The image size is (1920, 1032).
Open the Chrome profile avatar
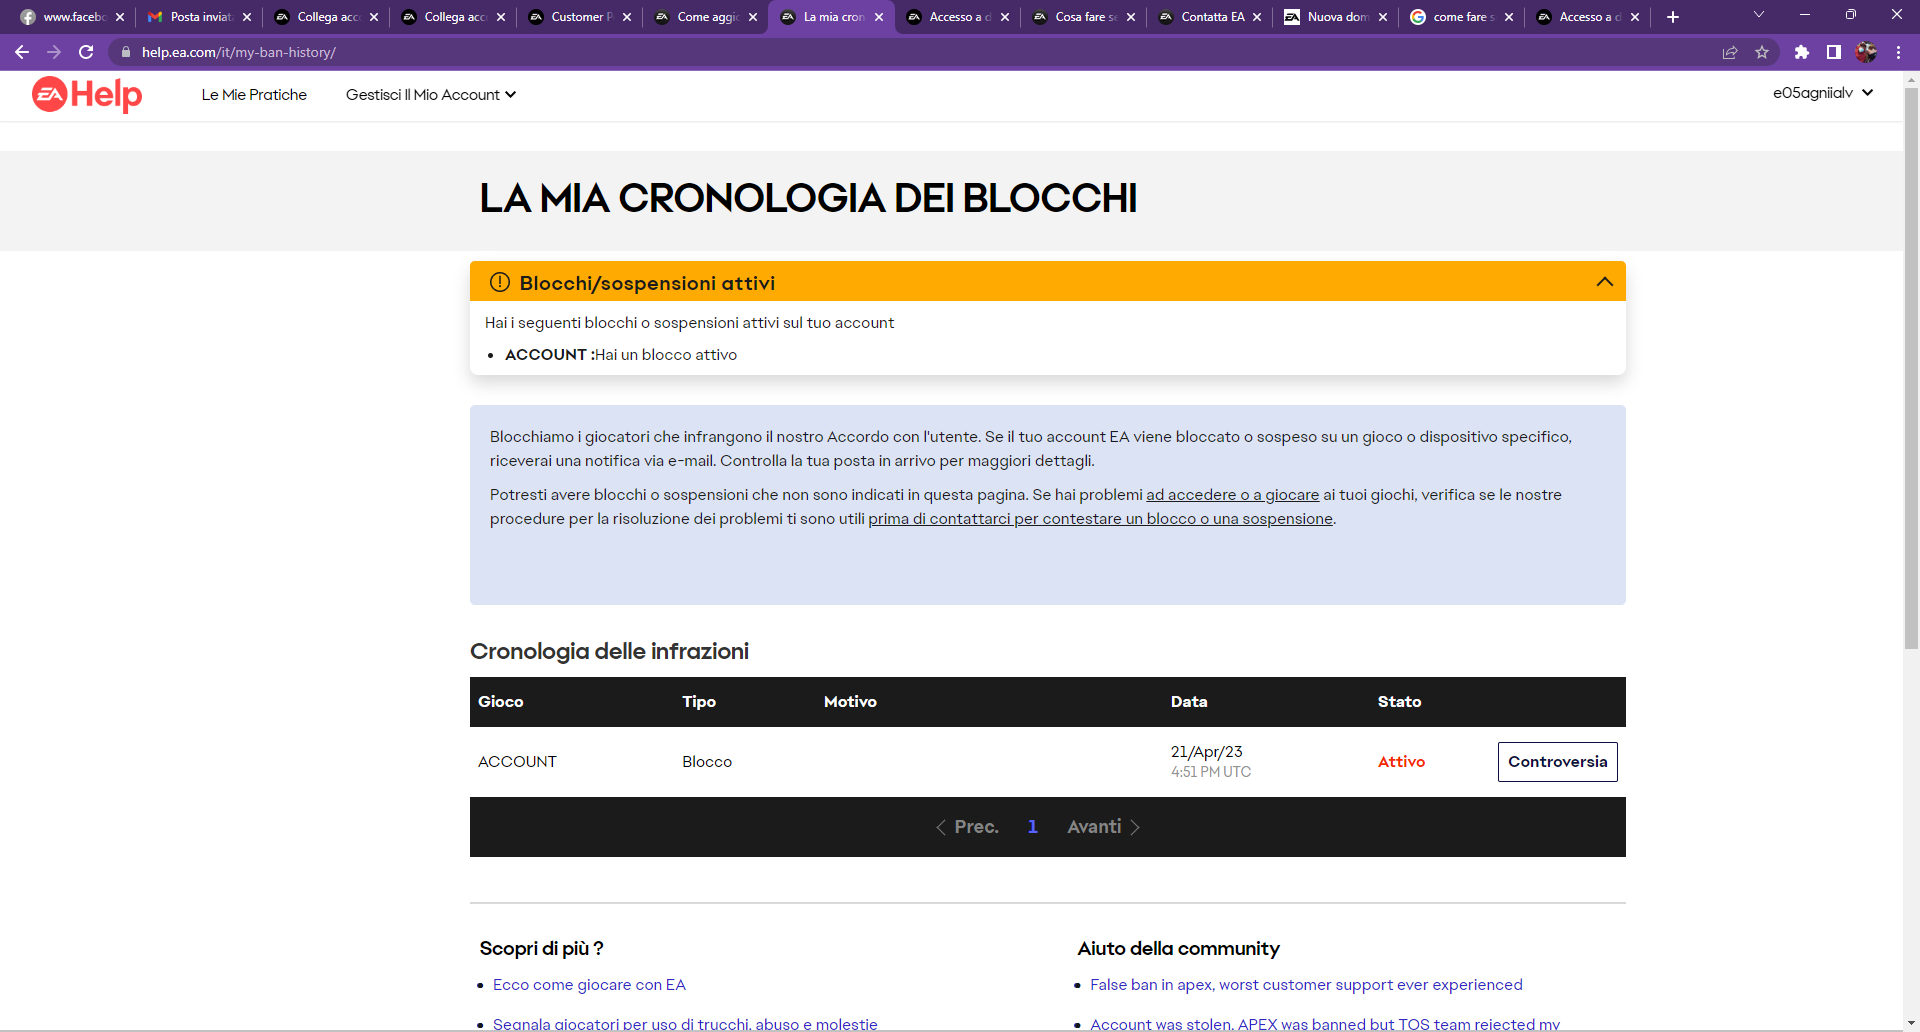(x=1866, y=52)
